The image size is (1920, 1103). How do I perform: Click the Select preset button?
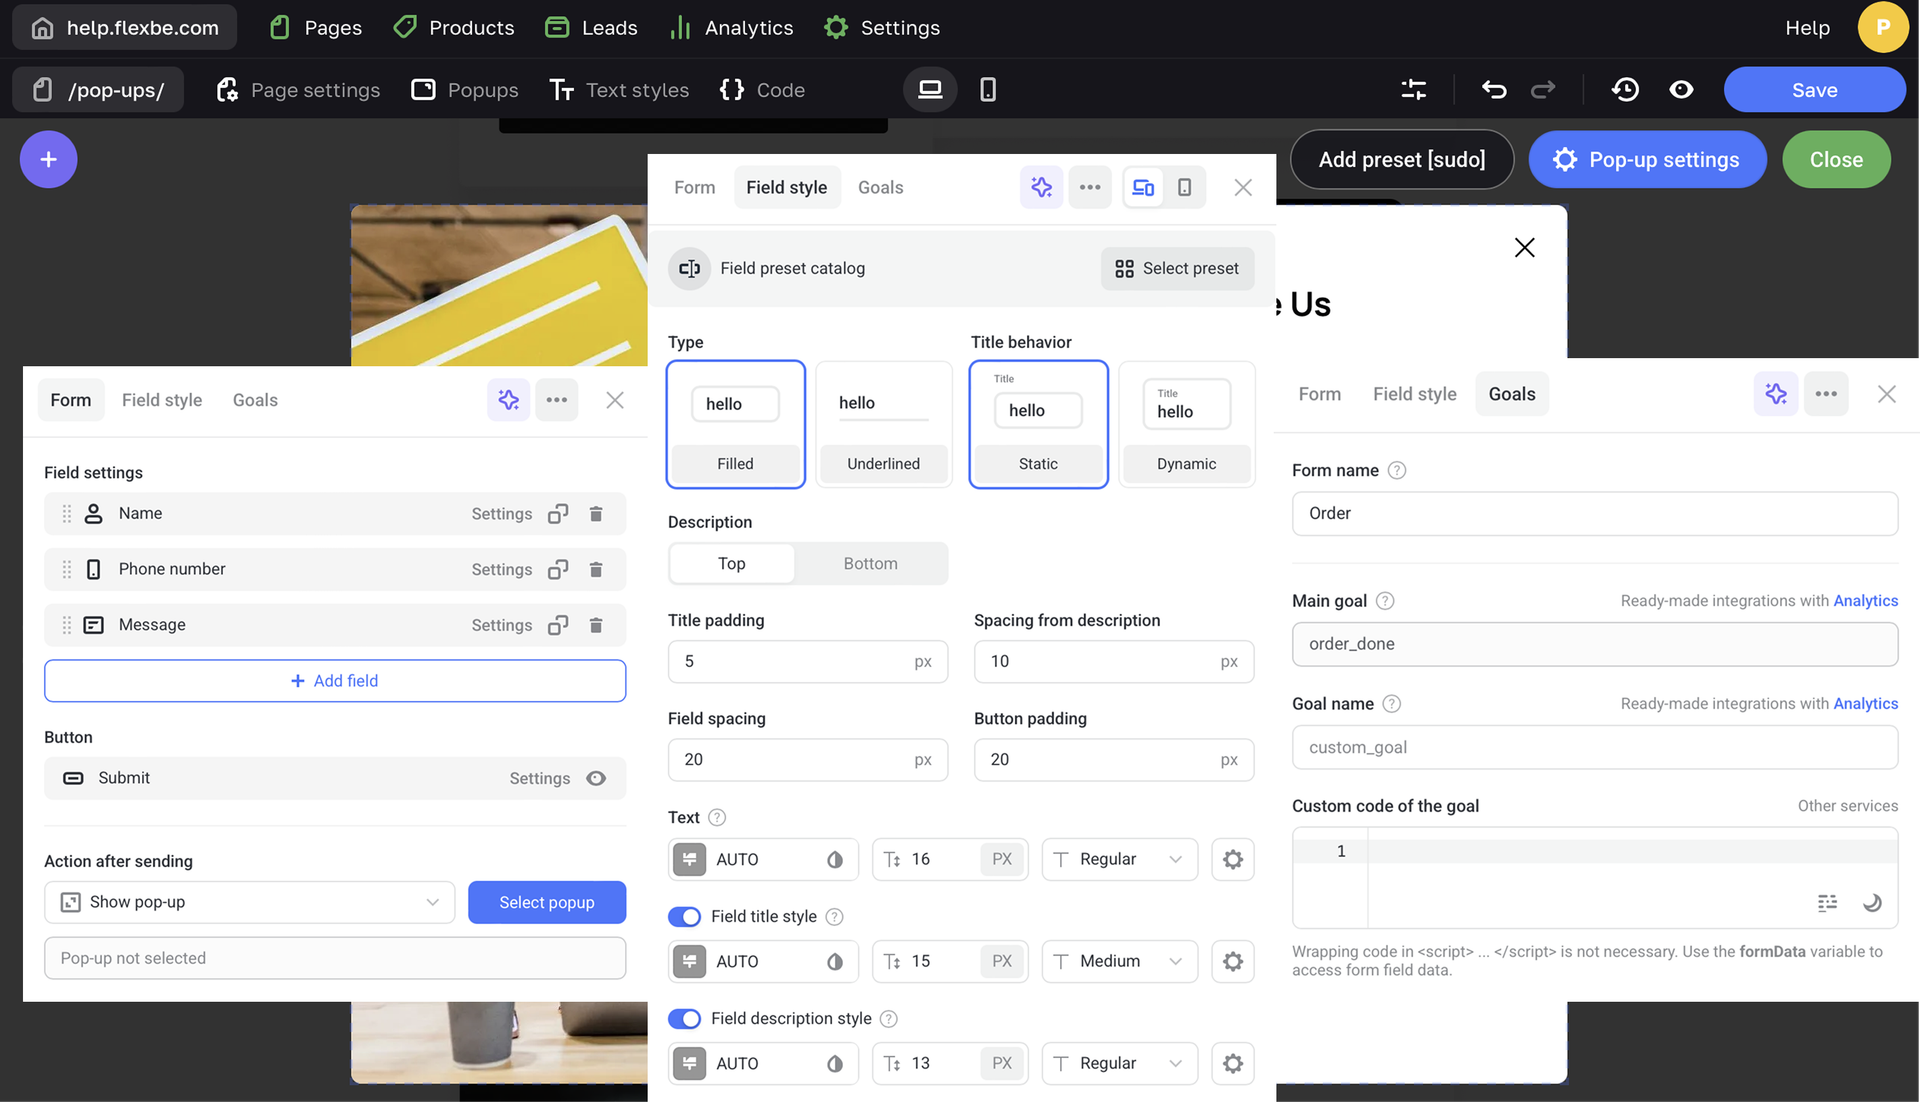point(1177,269)
